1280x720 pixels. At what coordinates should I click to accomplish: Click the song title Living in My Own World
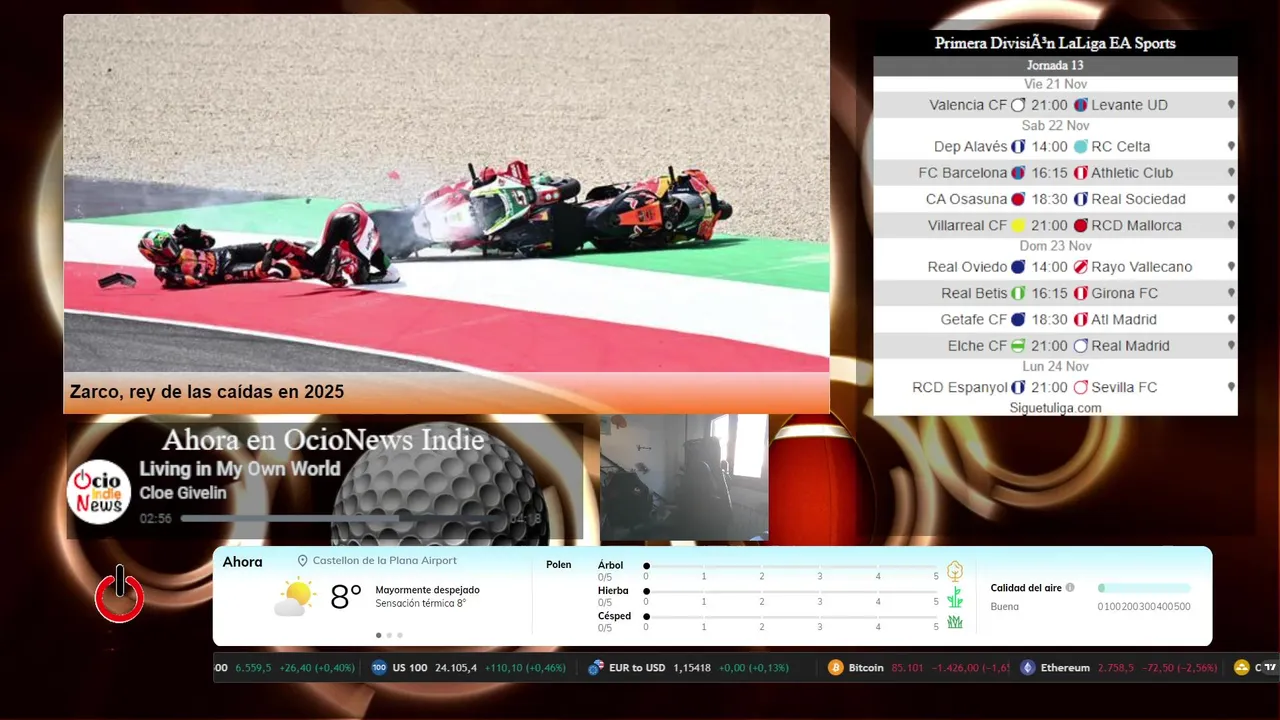(x=240, y=469)
